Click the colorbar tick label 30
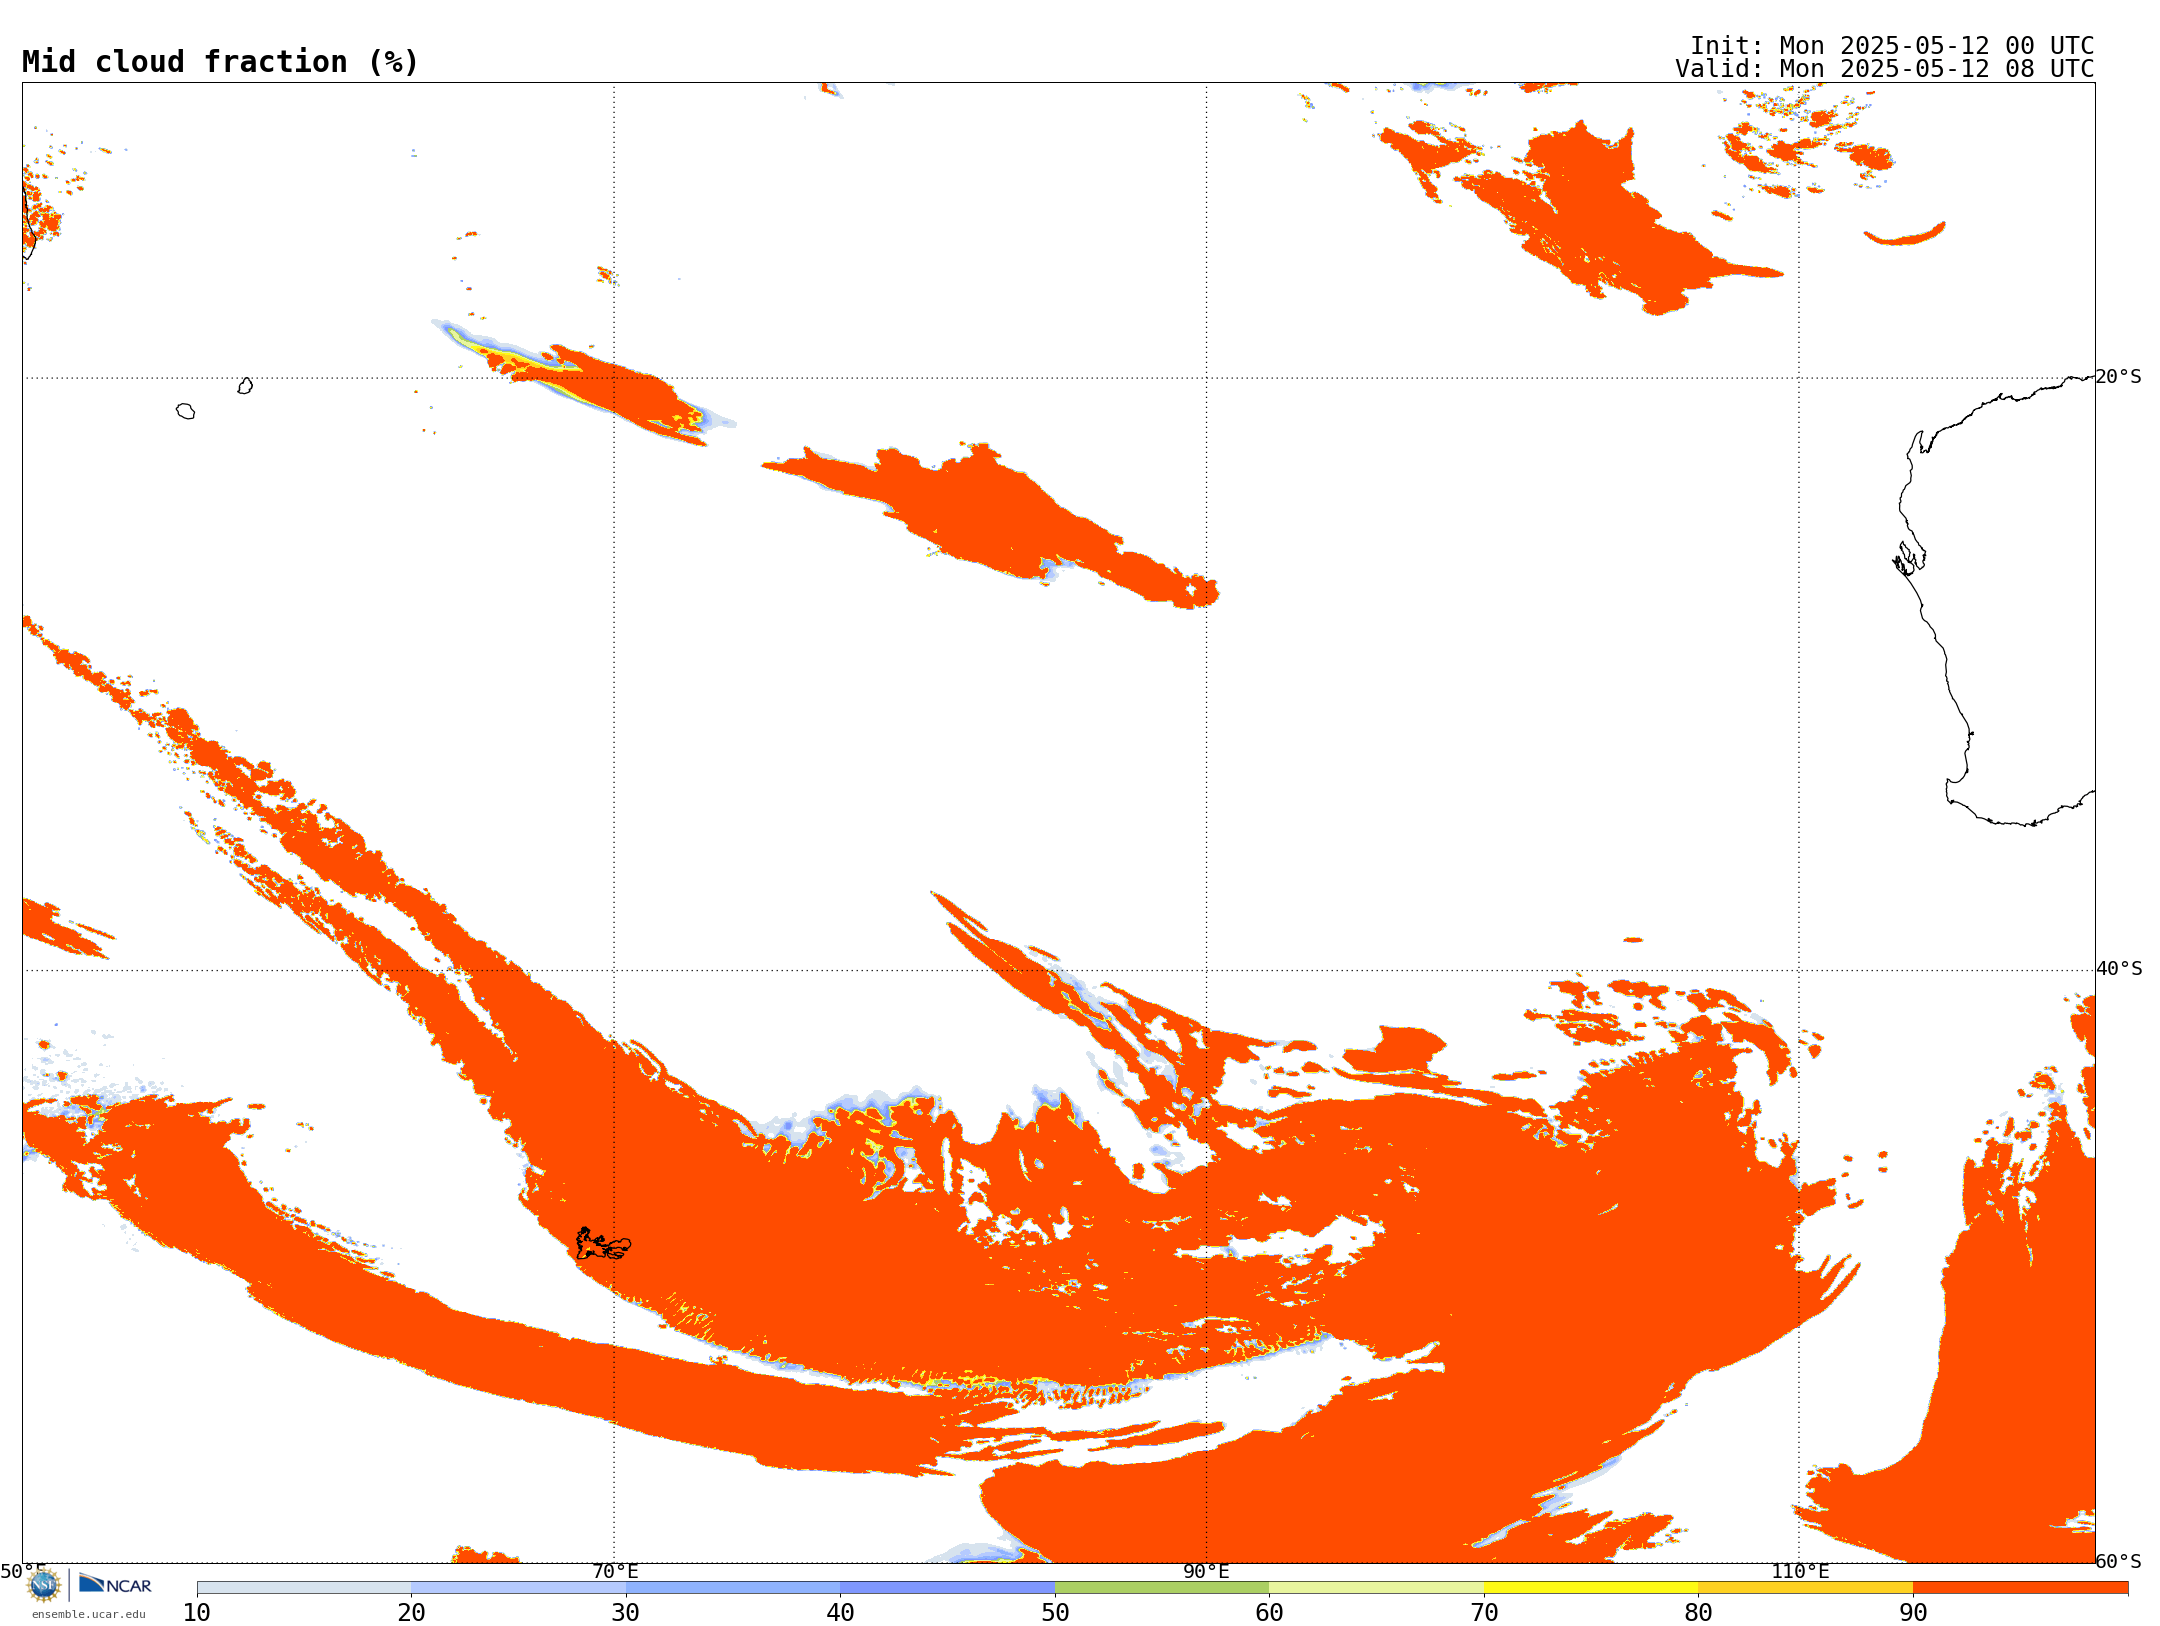The height and width of the screenshot is (1626, 2160). pos(626,1613)
